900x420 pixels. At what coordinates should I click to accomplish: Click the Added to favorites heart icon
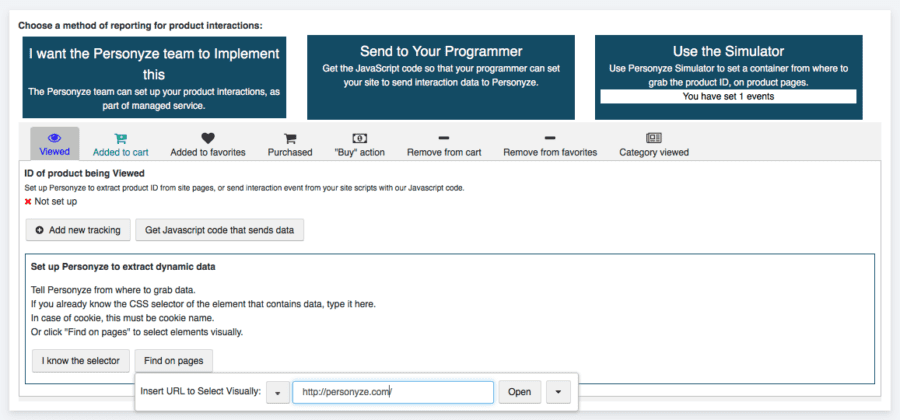(x=208, y=138)
